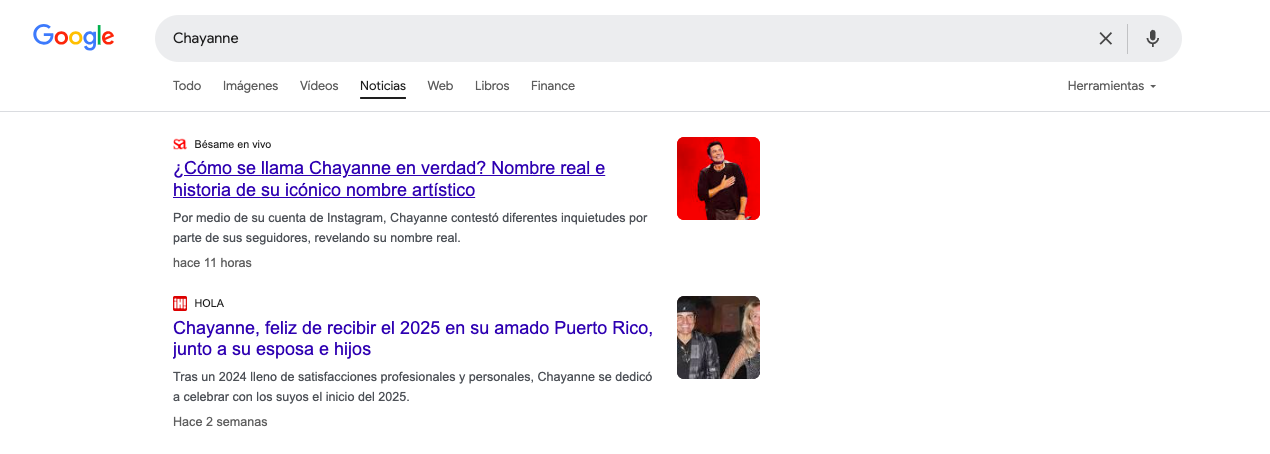This screenshot has height=454, width=1270.
Task: Click the HOLA source favicon
Action: [x=180, y=303]
